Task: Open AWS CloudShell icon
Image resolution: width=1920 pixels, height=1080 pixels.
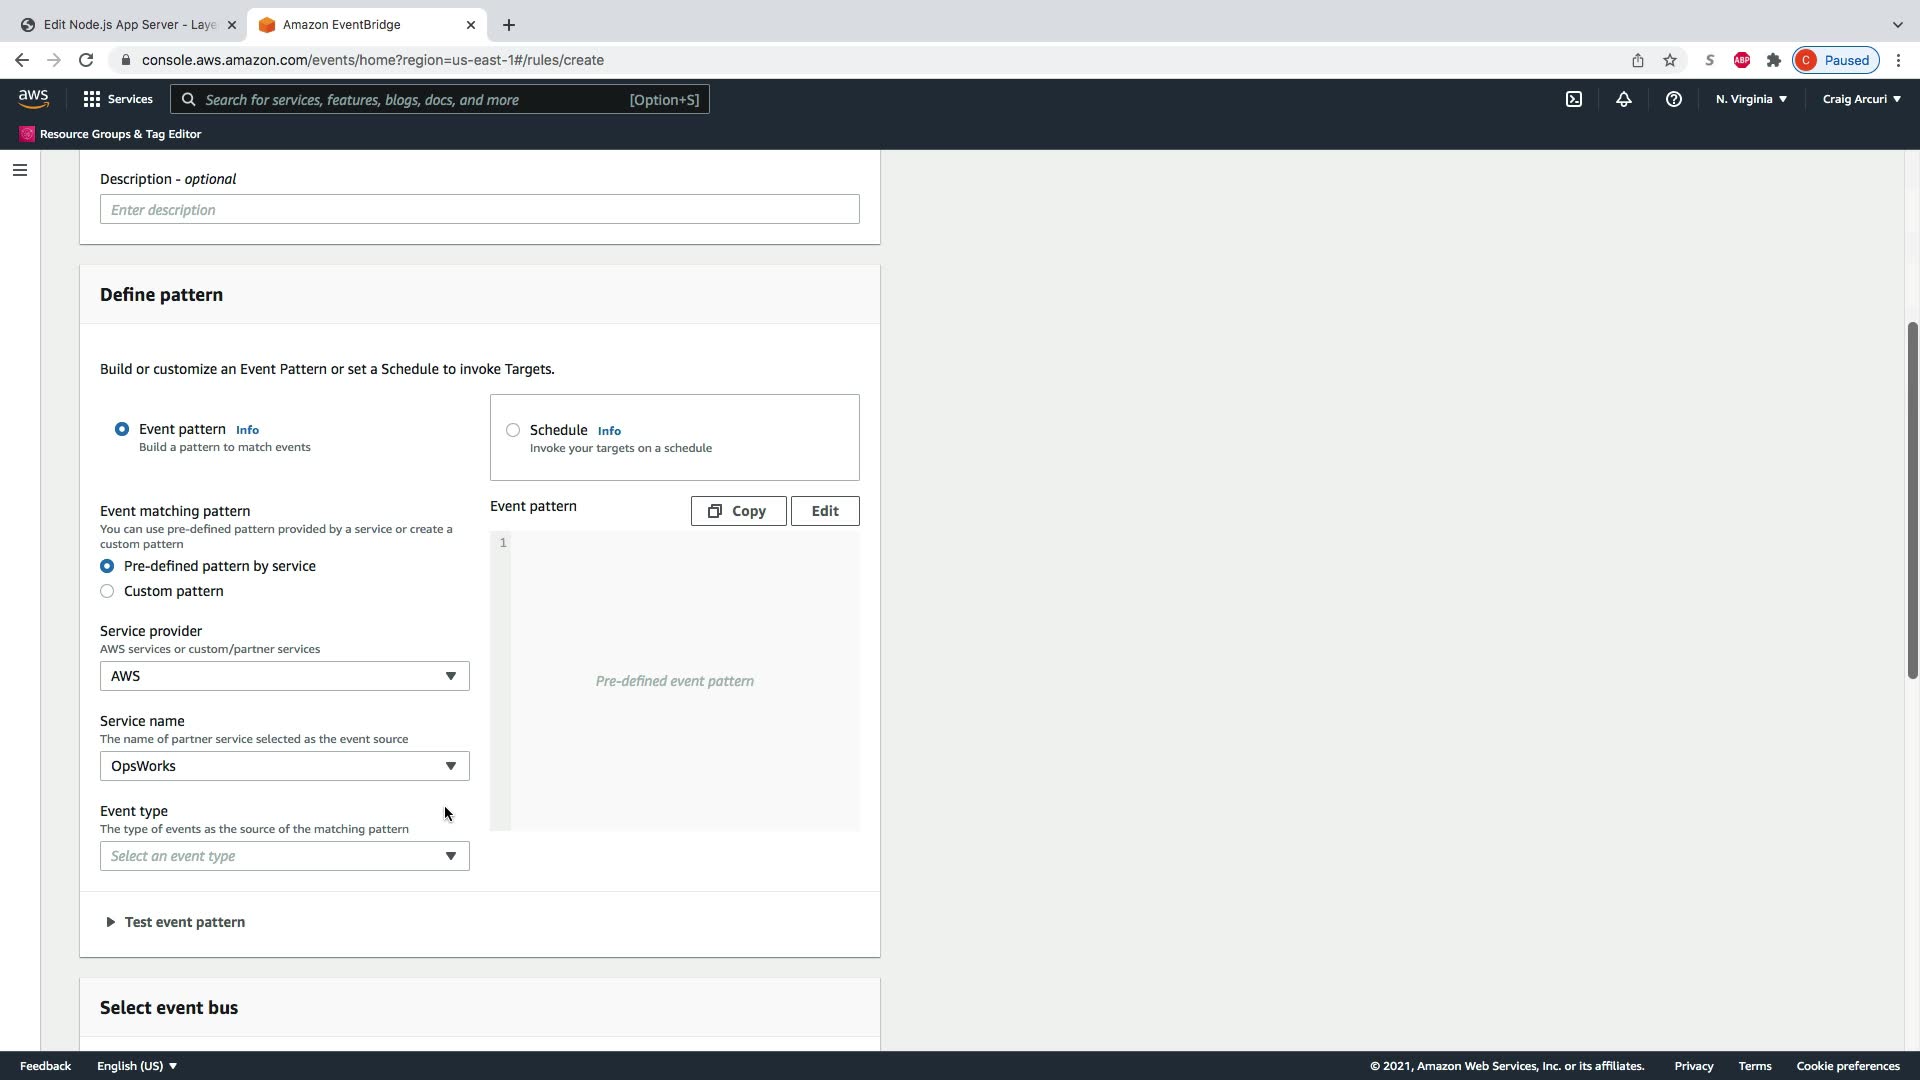Action: (1574, 99)
